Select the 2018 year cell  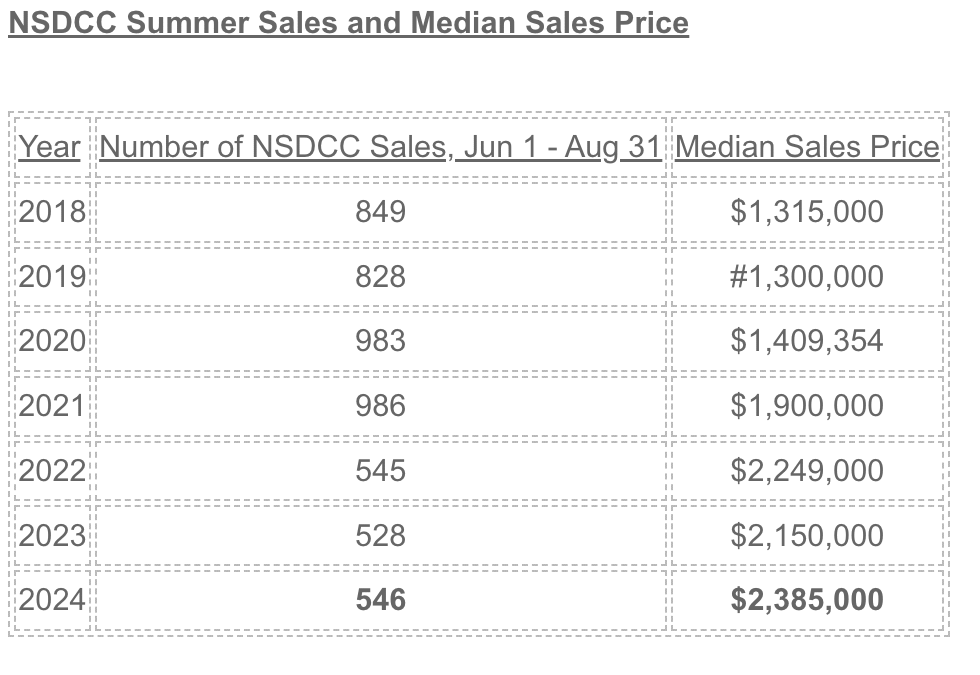click(x=52, y=212)
